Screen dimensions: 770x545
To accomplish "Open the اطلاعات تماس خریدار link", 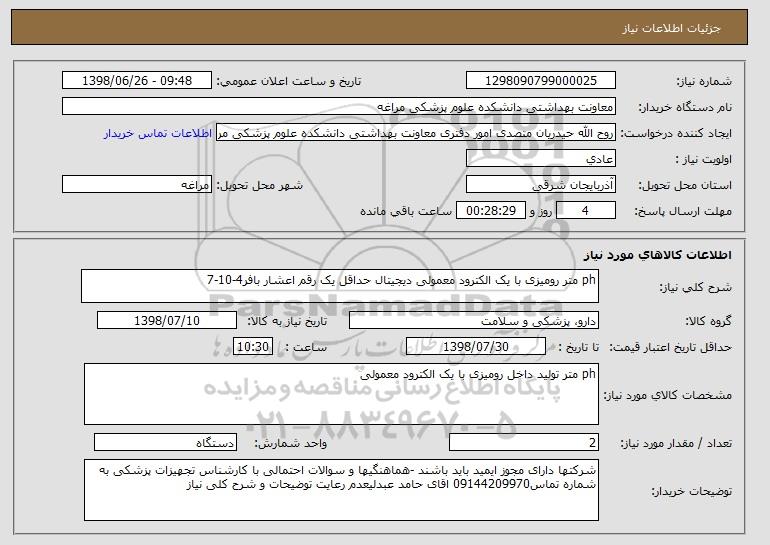I will click(x=158, y=133).
